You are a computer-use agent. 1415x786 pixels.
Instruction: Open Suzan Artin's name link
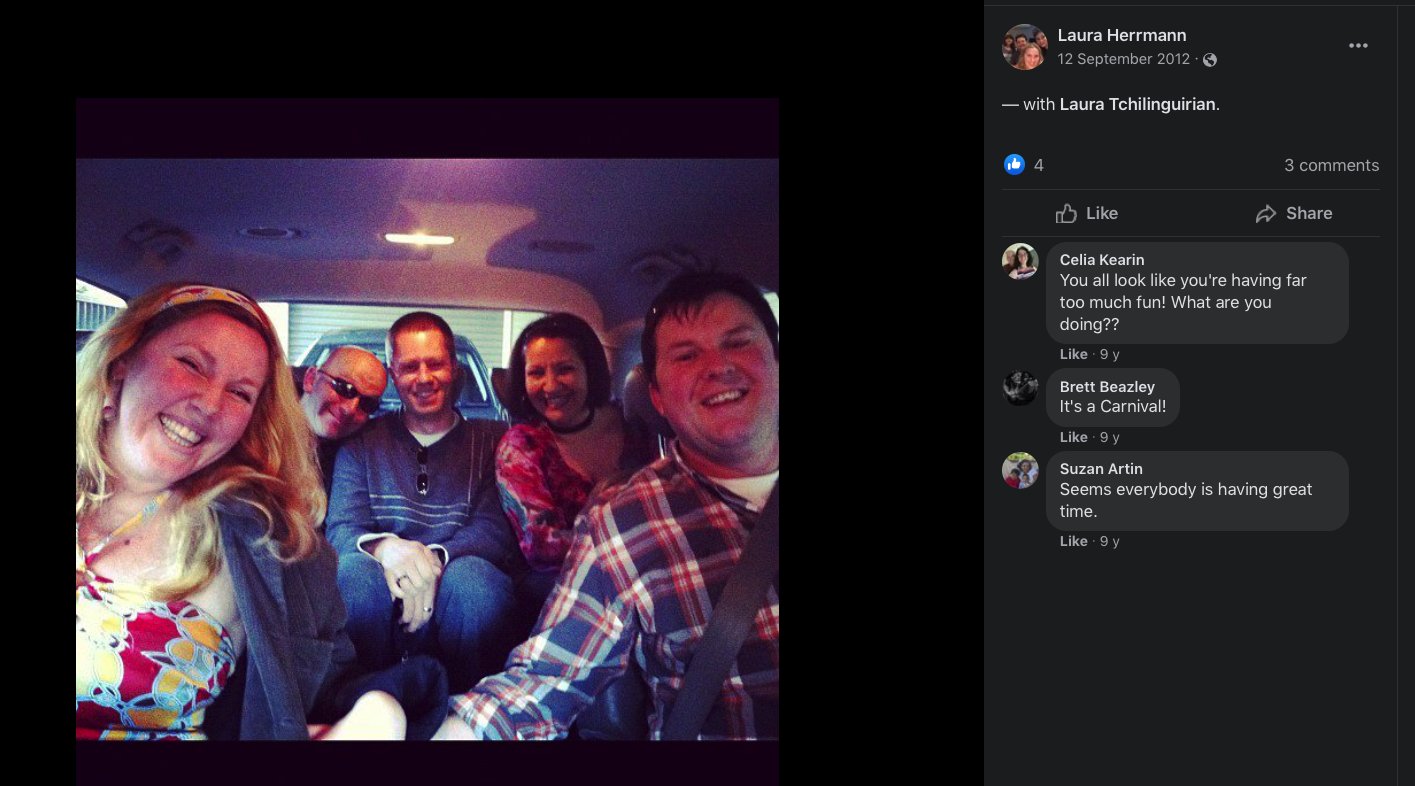1101,469
